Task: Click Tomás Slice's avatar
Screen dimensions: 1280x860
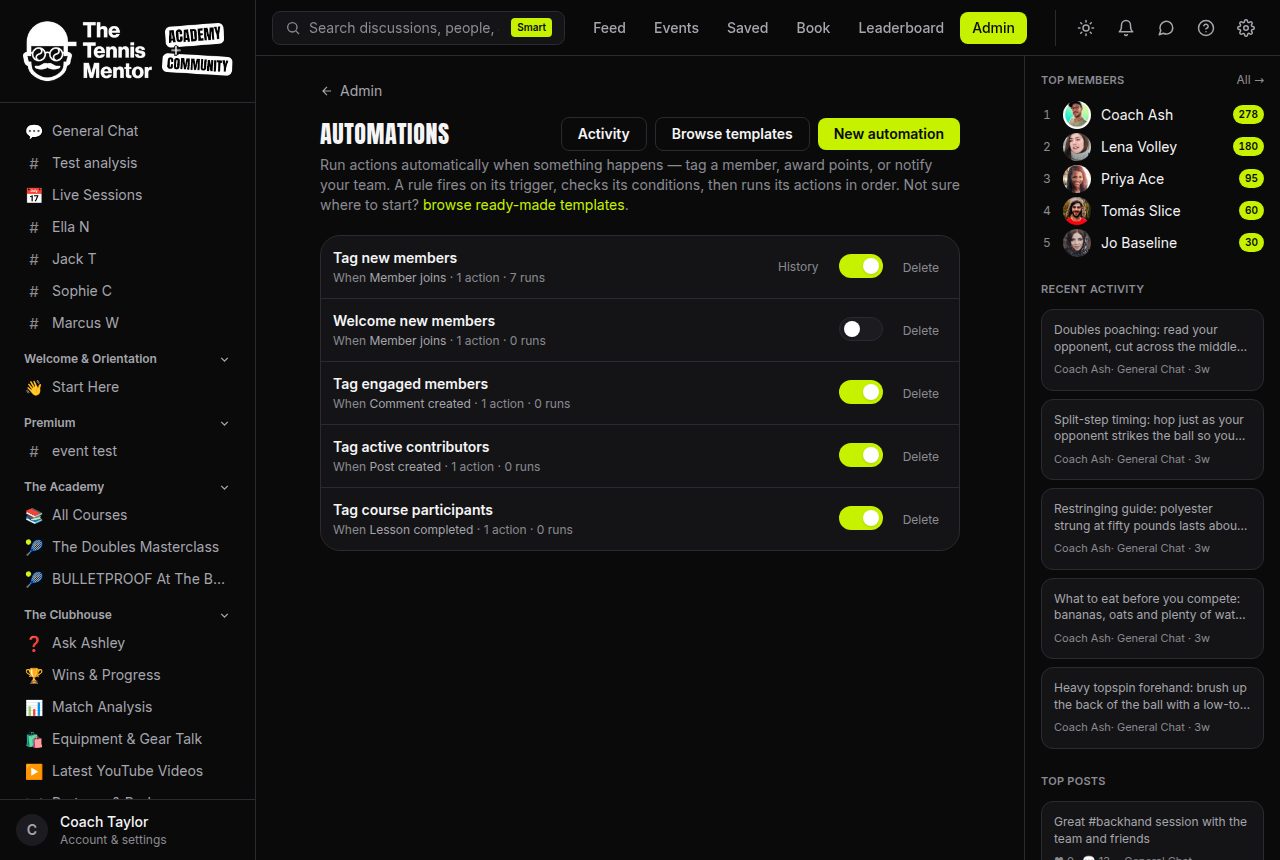Action: 1077,211
